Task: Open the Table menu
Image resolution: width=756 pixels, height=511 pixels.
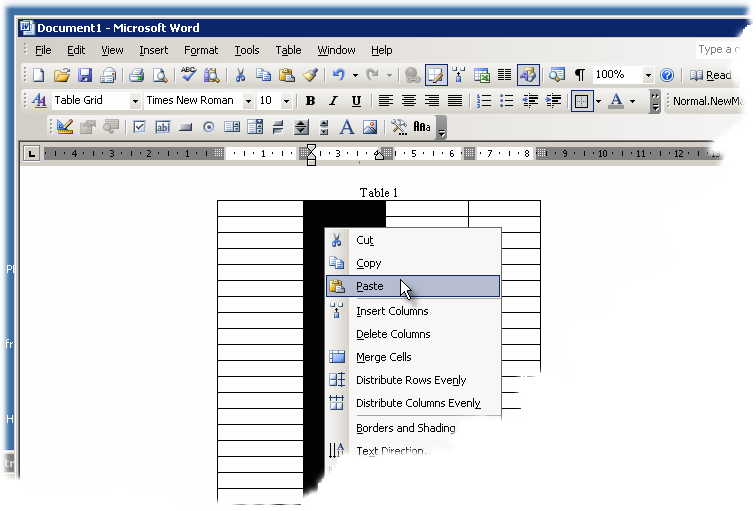Action: tap(288, 50)
